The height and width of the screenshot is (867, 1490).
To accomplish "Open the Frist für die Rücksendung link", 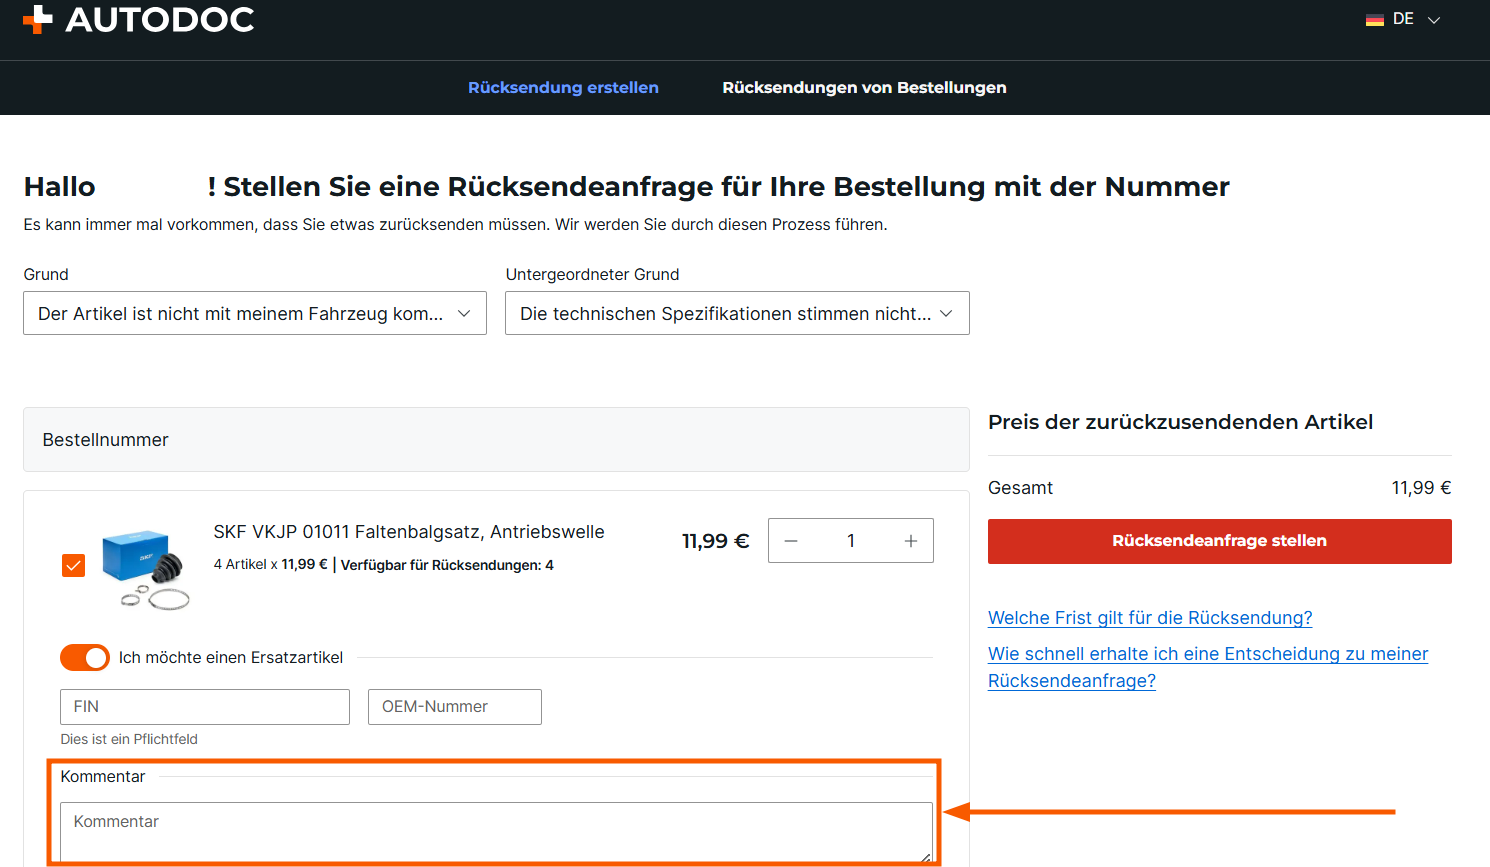I will (1150, 618).
